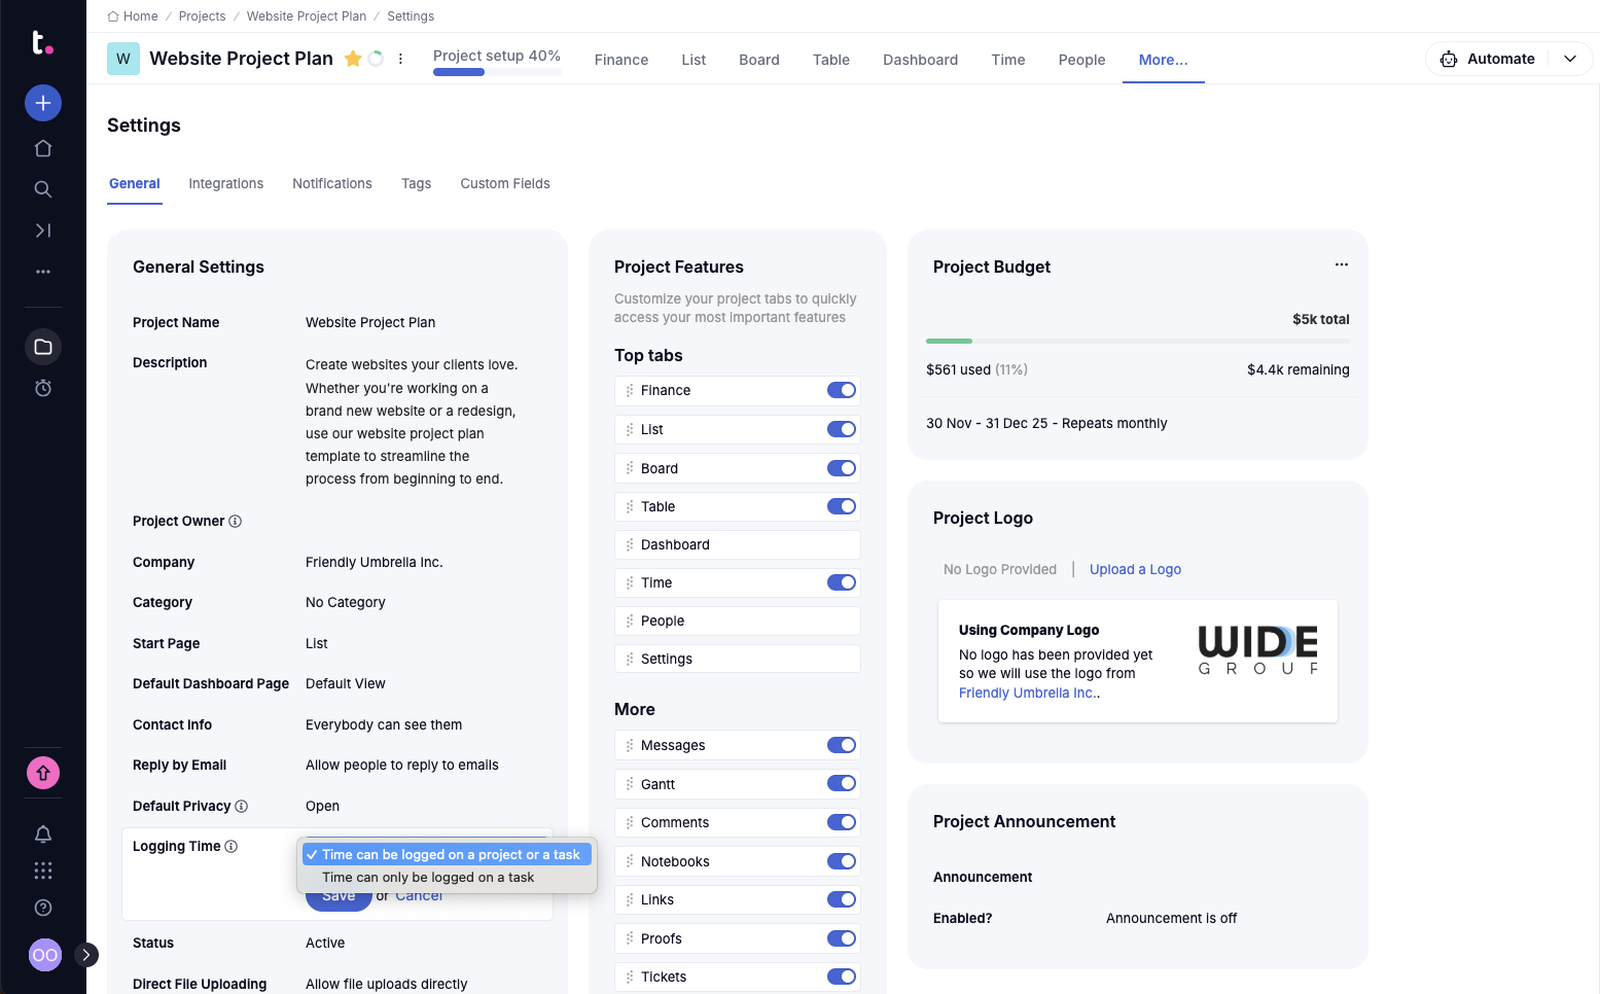Open search from the sidebar

[x=43, y=189]
